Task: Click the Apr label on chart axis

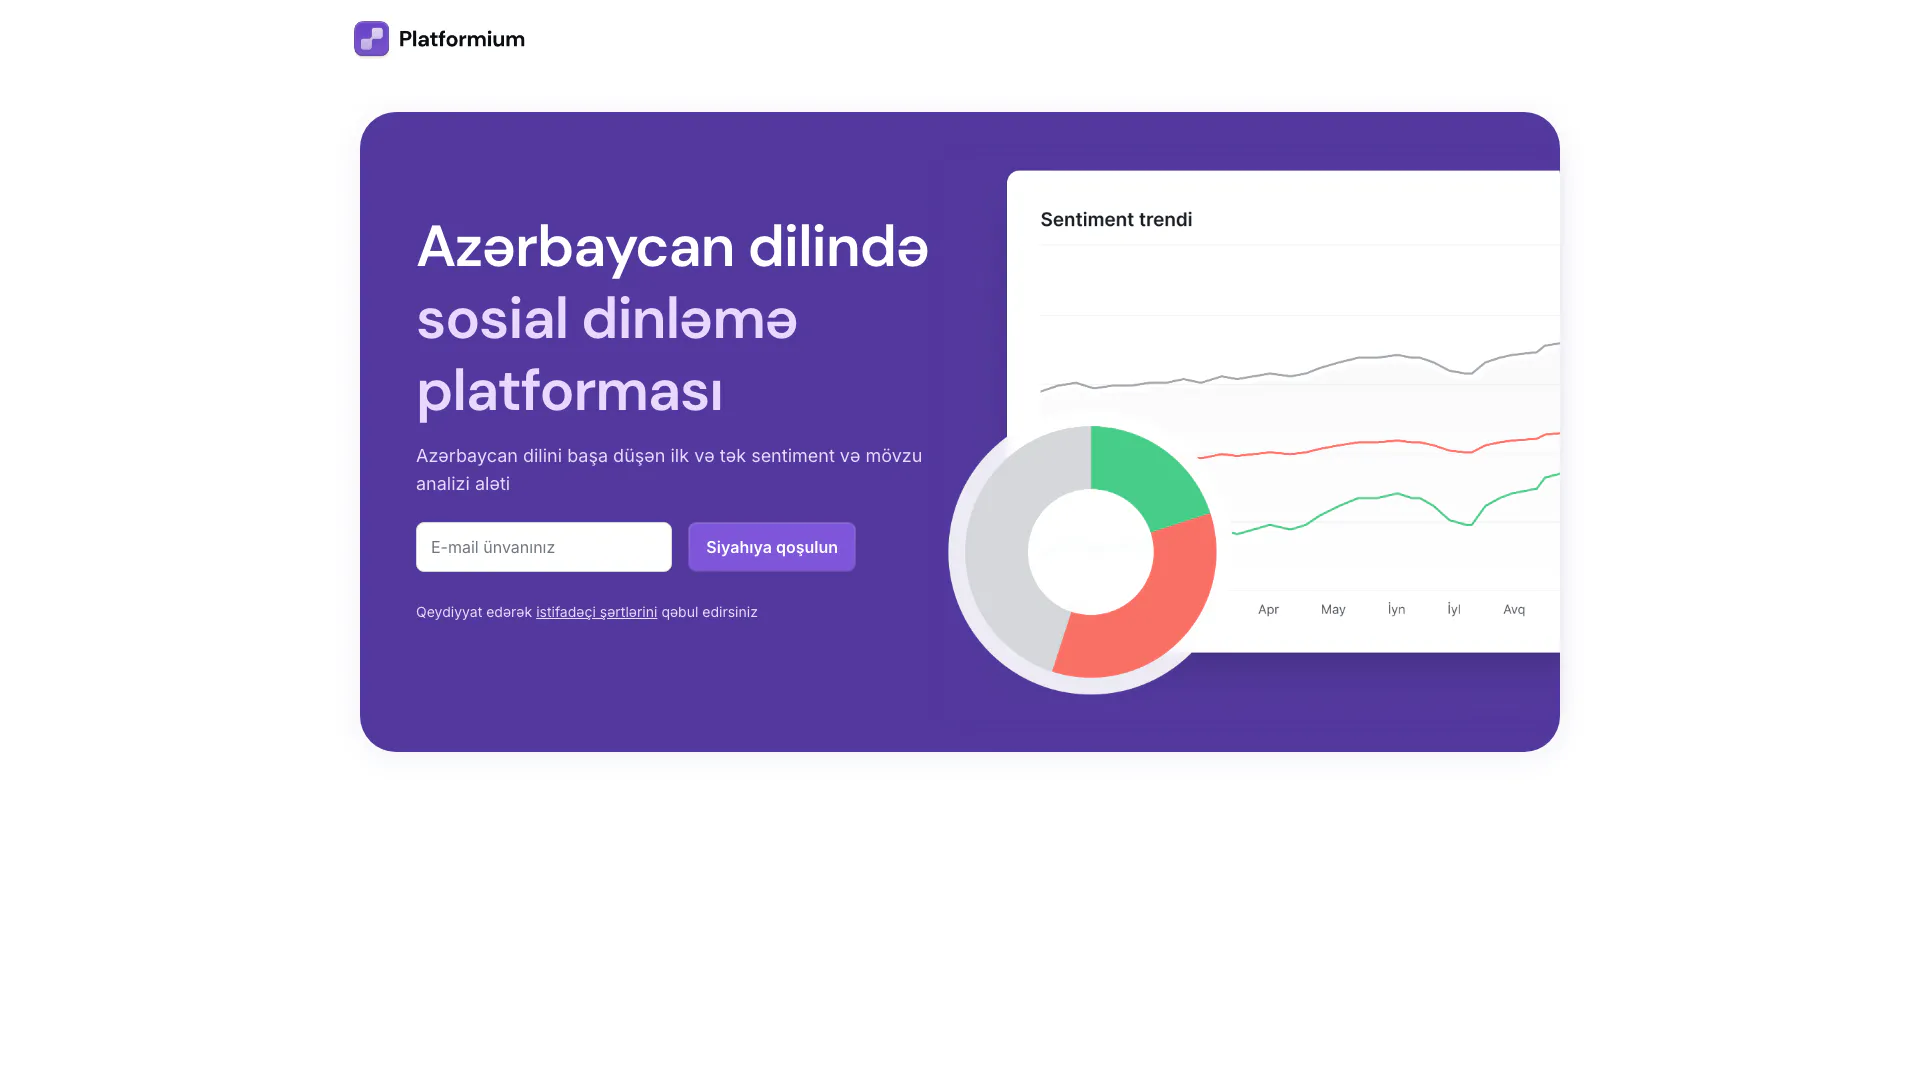Action: (1268, 610)
